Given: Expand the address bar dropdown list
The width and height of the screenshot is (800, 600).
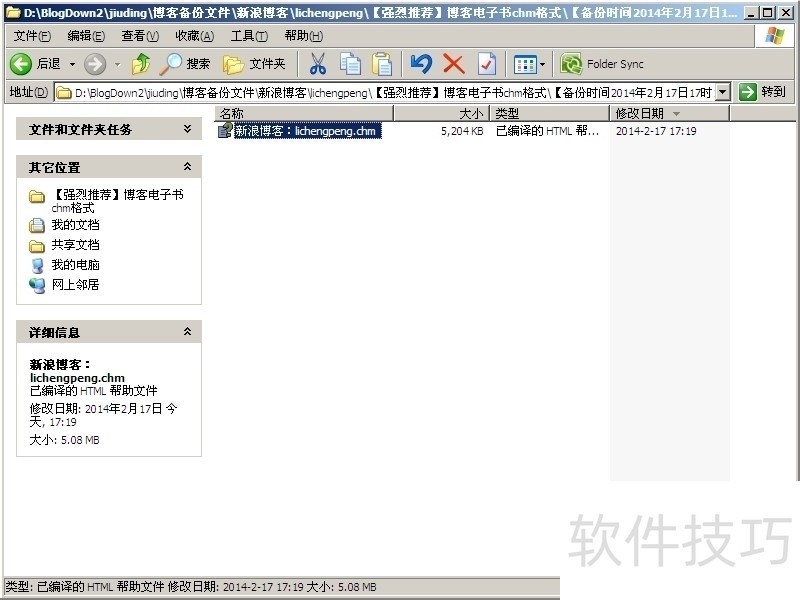Looking at the screenshot, I should point(724,92).
